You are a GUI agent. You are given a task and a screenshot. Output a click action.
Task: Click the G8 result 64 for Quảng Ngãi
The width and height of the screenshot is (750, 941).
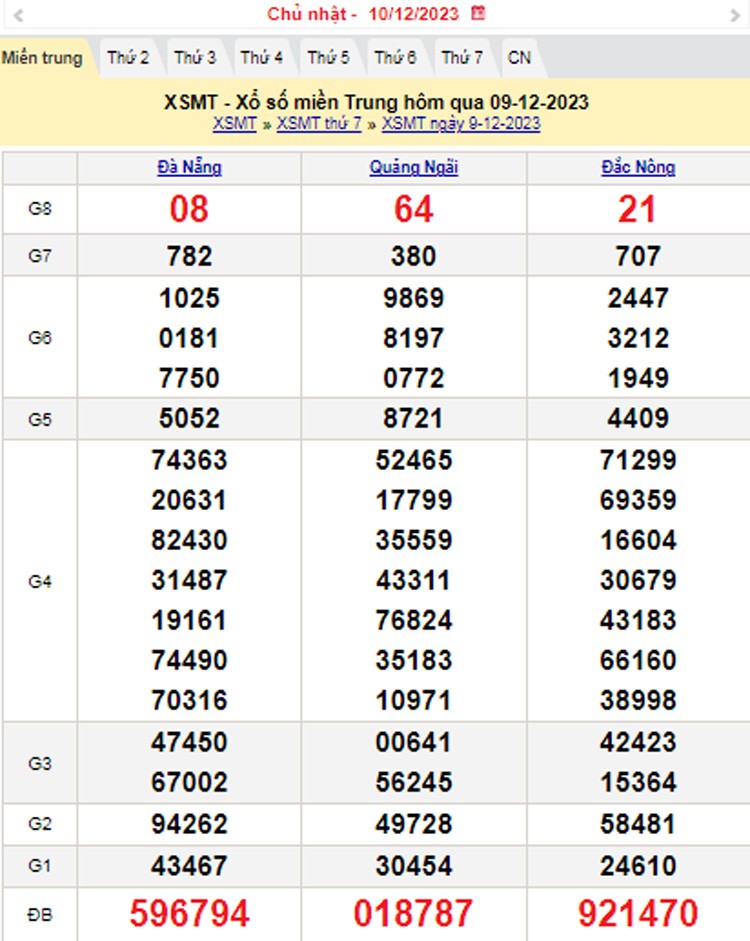pyautogui.click(x=413, y=209)
